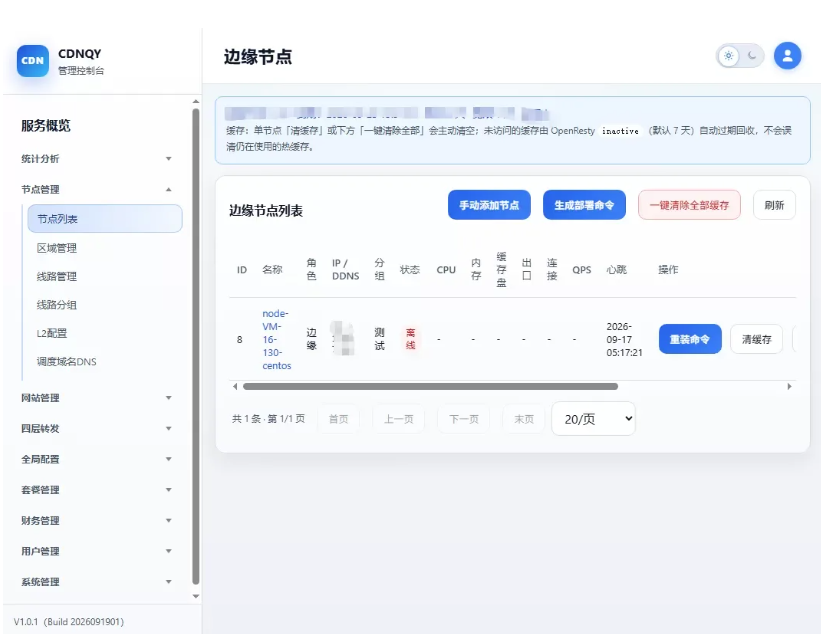Viewport: 821px width, 634px height.
Task: Open 线路分组 submenu item
Action: (57, 305)
